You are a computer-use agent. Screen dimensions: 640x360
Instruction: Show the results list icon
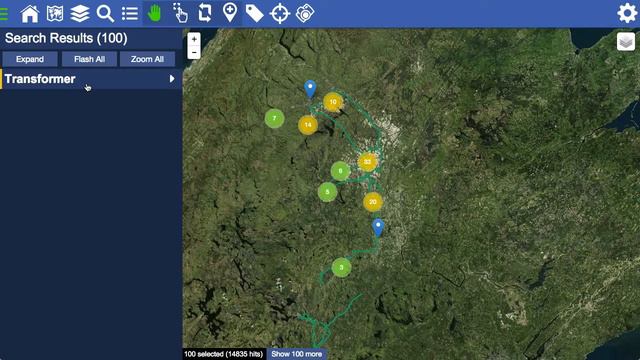[x=130, y=13]
